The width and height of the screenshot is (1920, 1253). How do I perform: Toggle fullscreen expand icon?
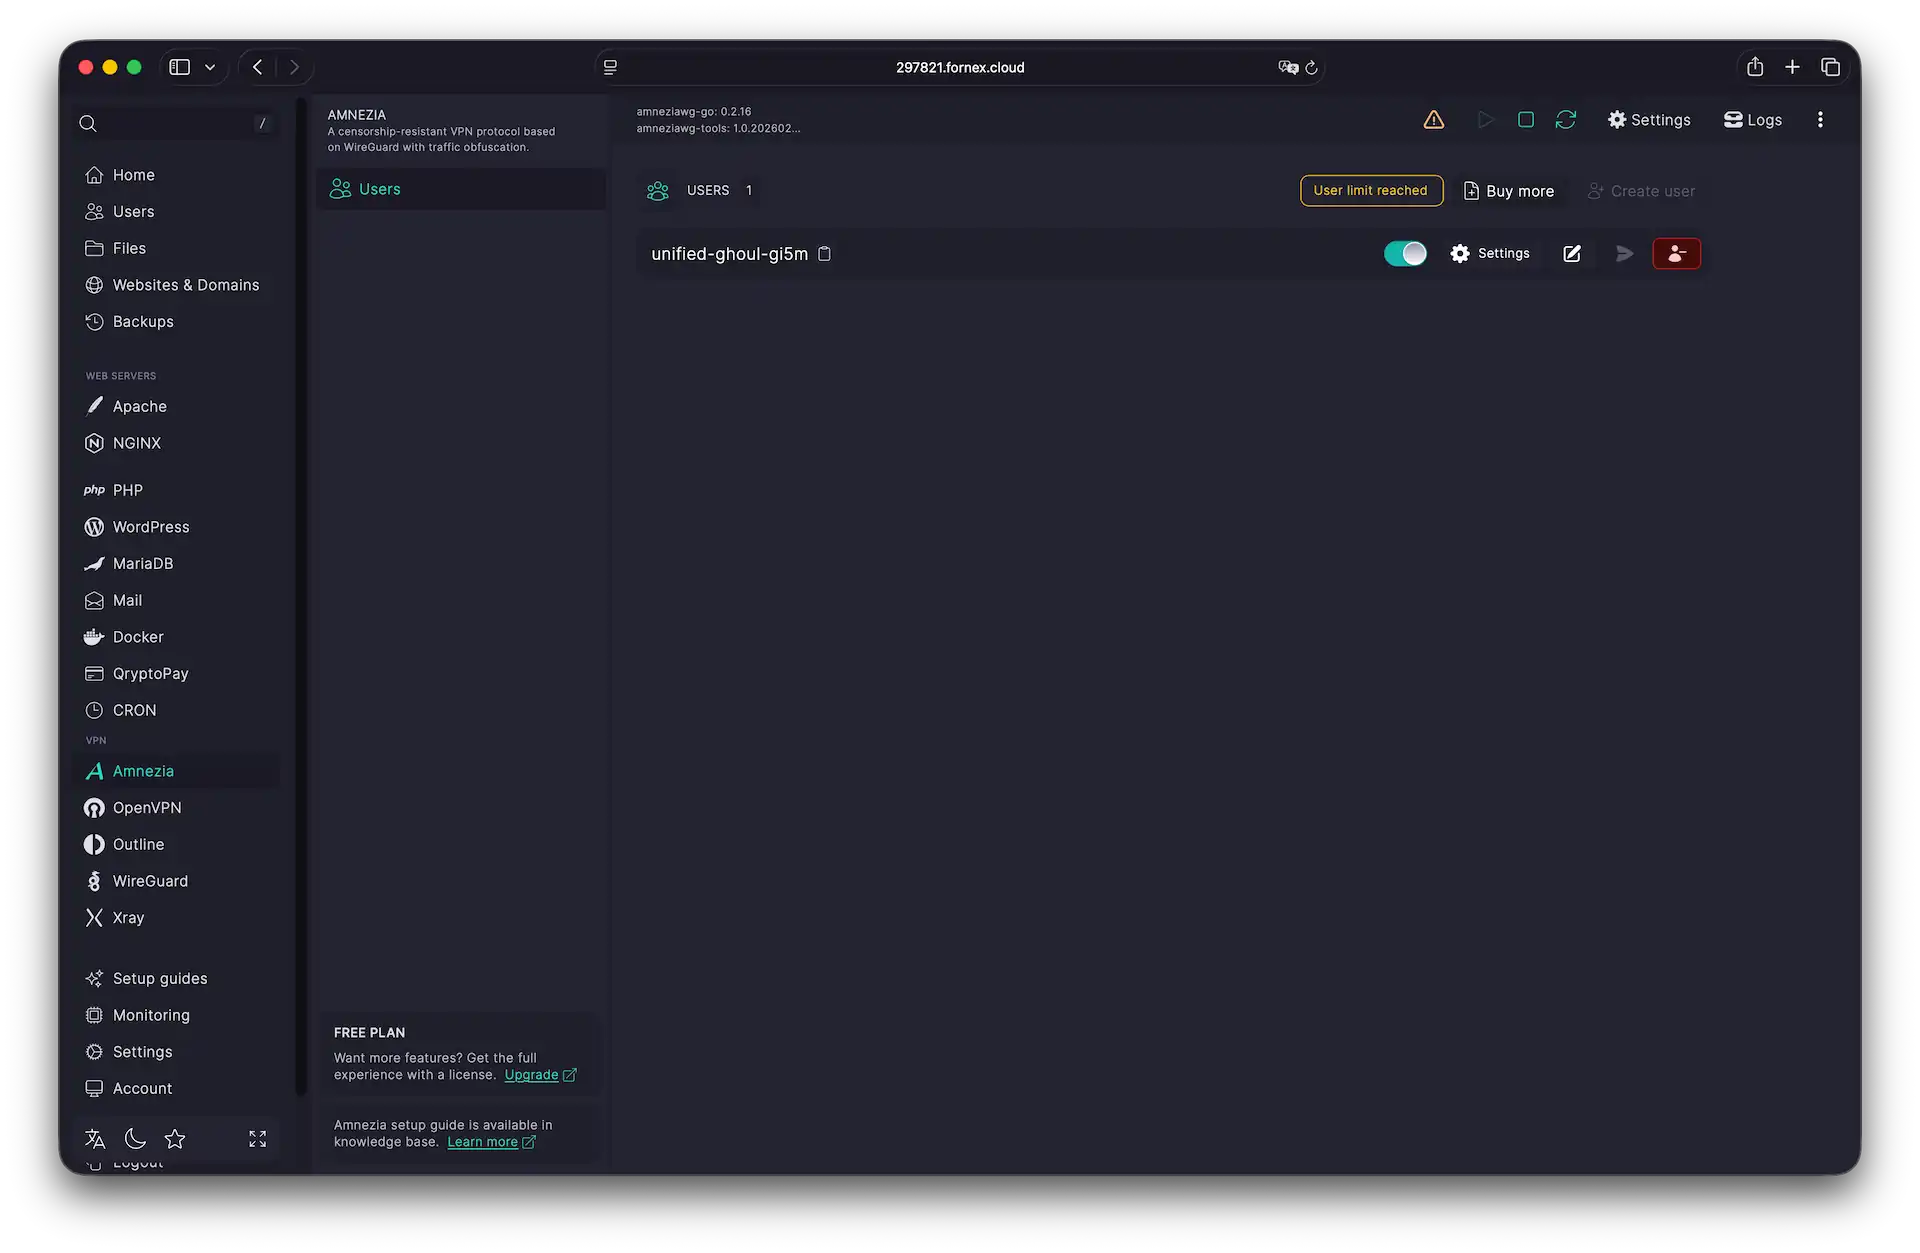coord(258,1139)
